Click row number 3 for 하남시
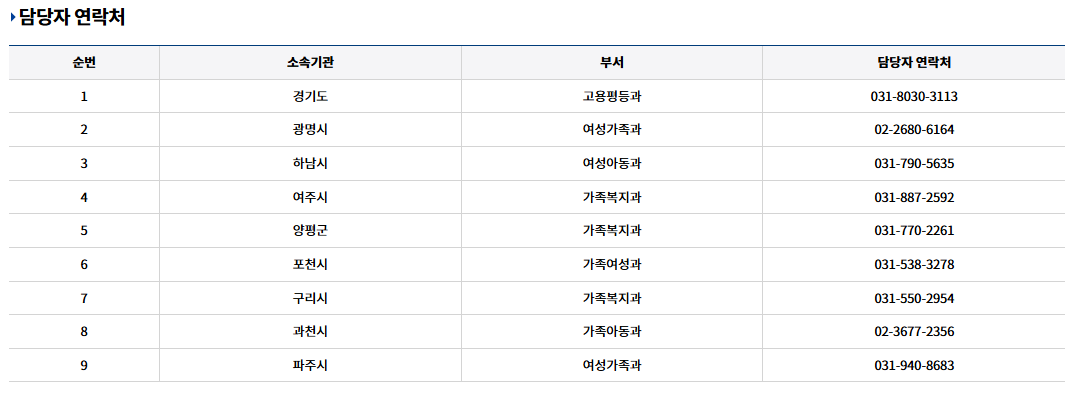Image resolution: width=1076 pixels, height=393 pixels. coord(84,164)
